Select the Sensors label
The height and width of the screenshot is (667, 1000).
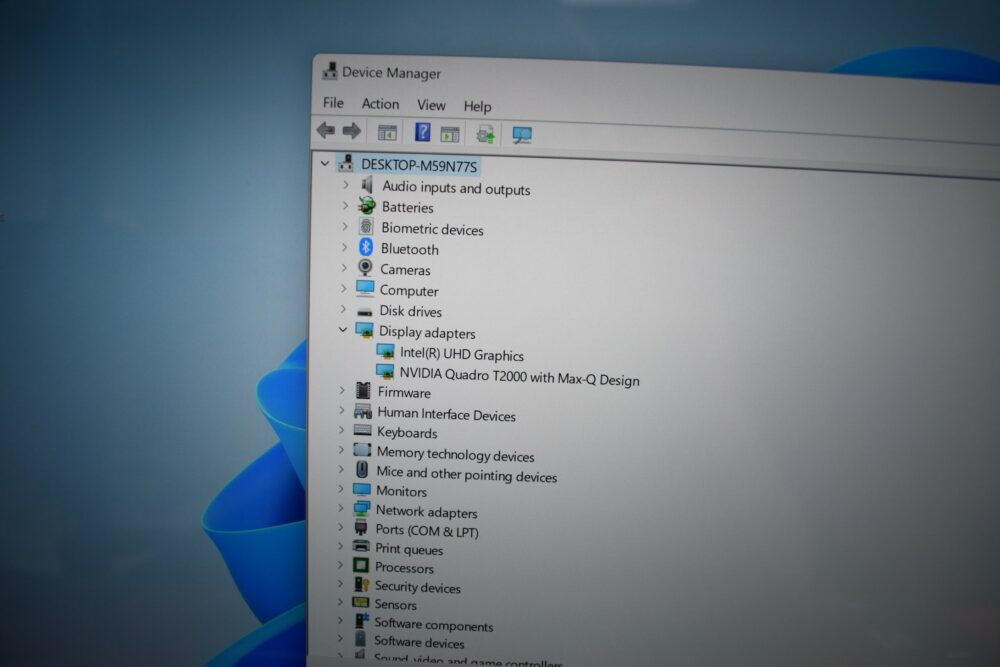tap(395, 605)
